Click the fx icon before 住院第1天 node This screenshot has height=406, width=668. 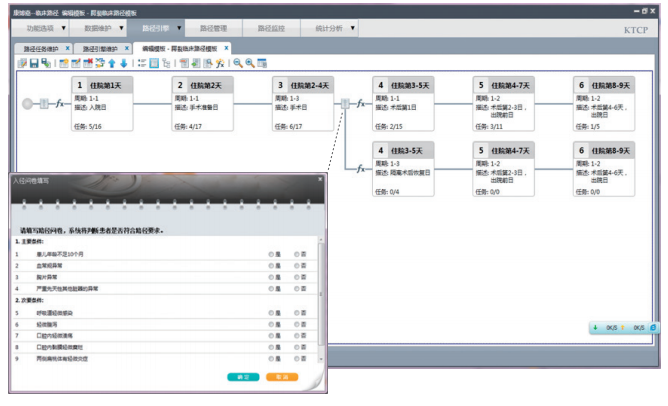click(x=59, y=103)
